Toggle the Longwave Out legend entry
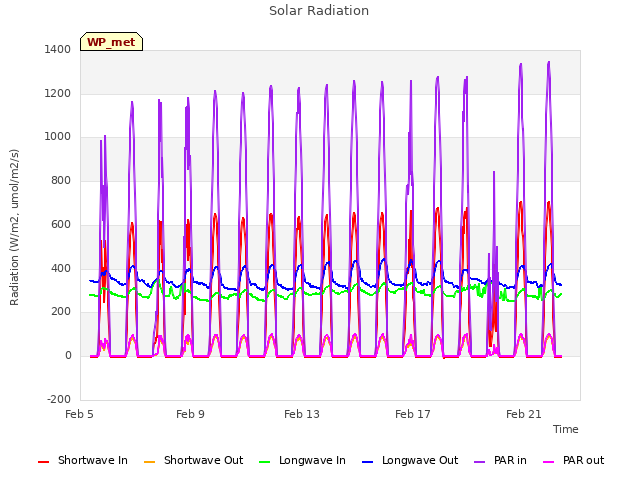 (410, 460)
